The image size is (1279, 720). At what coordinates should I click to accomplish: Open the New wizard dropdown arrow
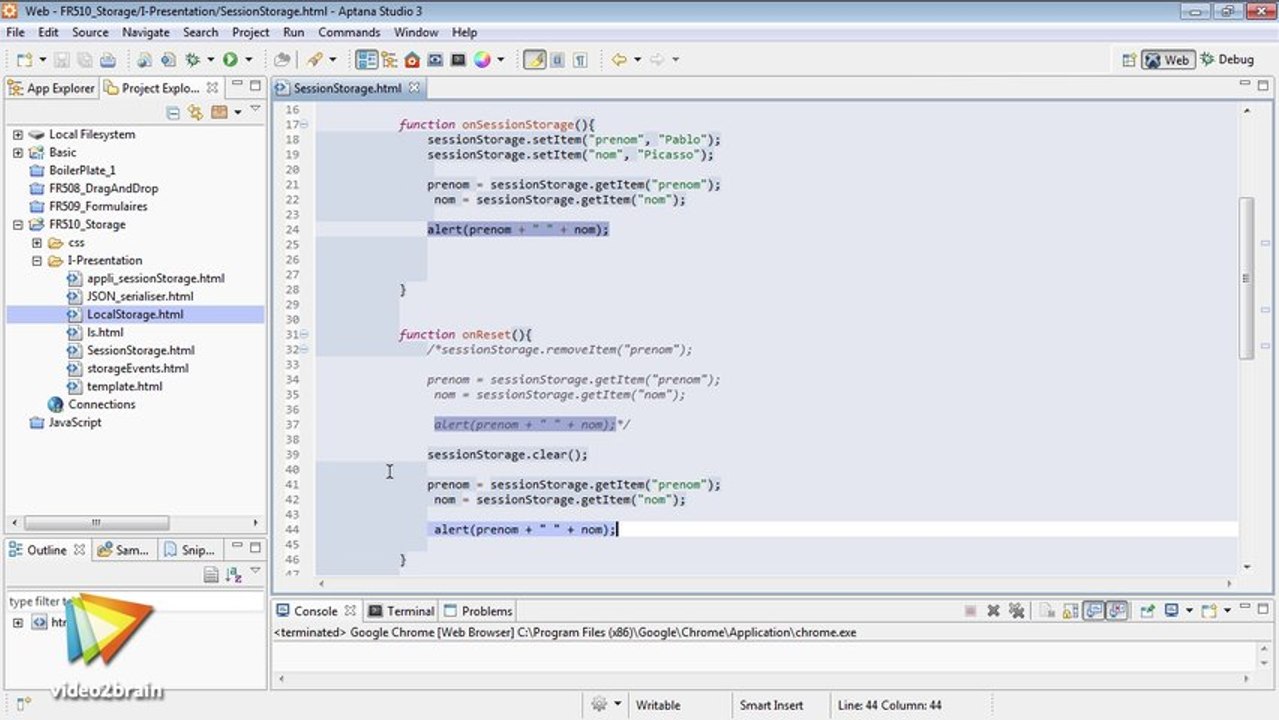pyautogui.click(x=42, y=60)
